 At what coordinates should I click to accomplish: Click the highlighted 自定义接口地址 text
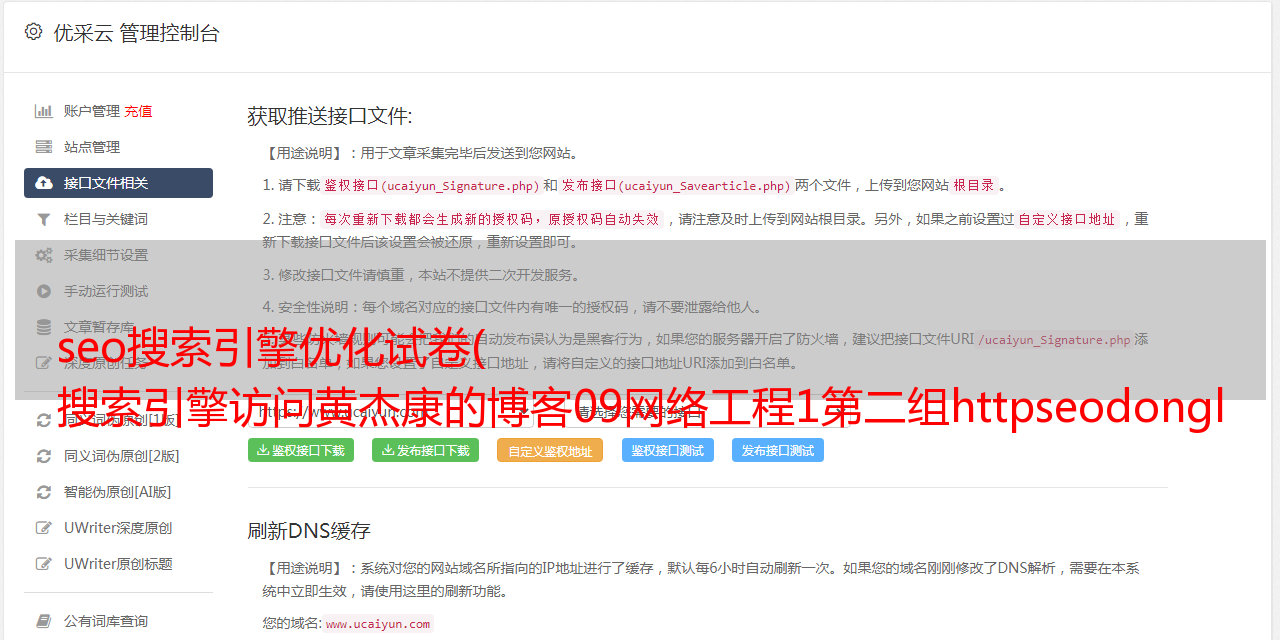(1067, 219)
